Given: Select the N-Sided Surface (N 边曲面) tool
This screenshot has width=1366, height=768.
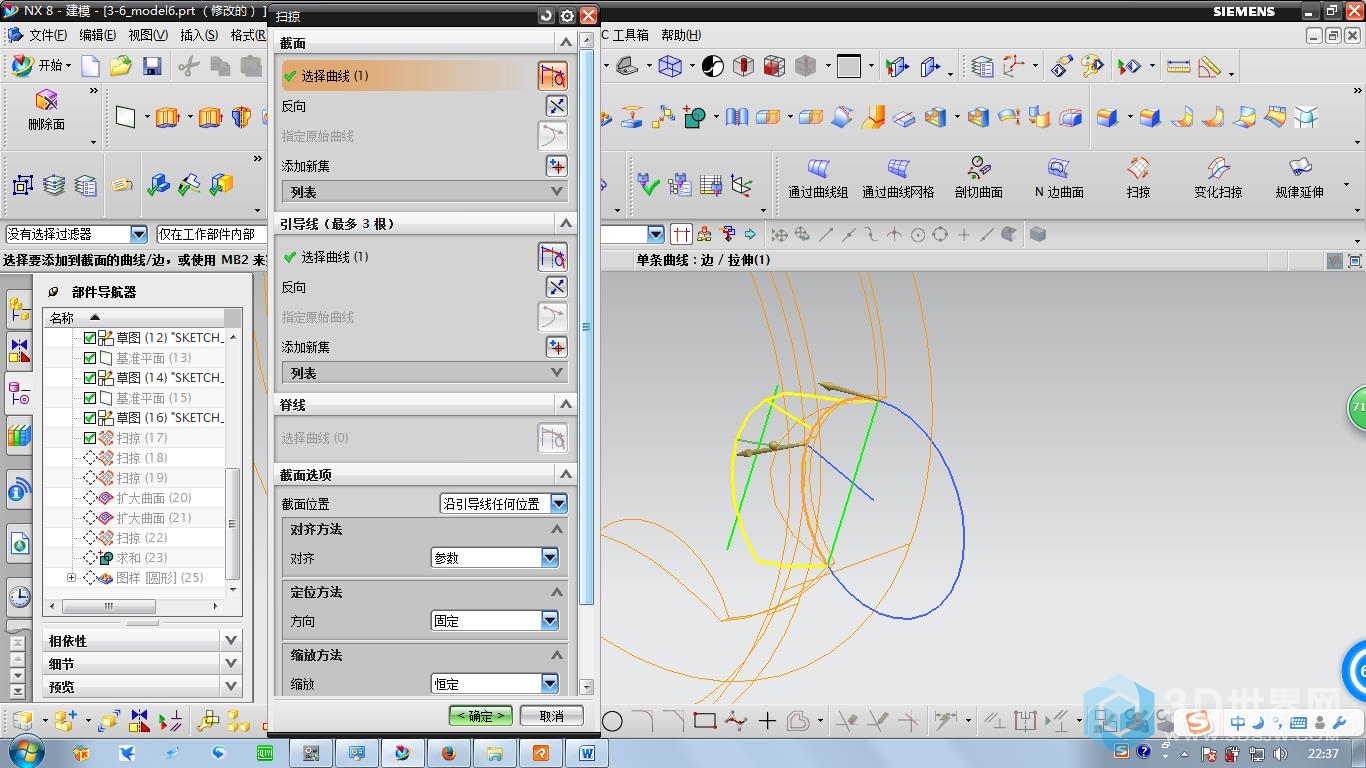Looking at the screenshot, I should 1059,180.
